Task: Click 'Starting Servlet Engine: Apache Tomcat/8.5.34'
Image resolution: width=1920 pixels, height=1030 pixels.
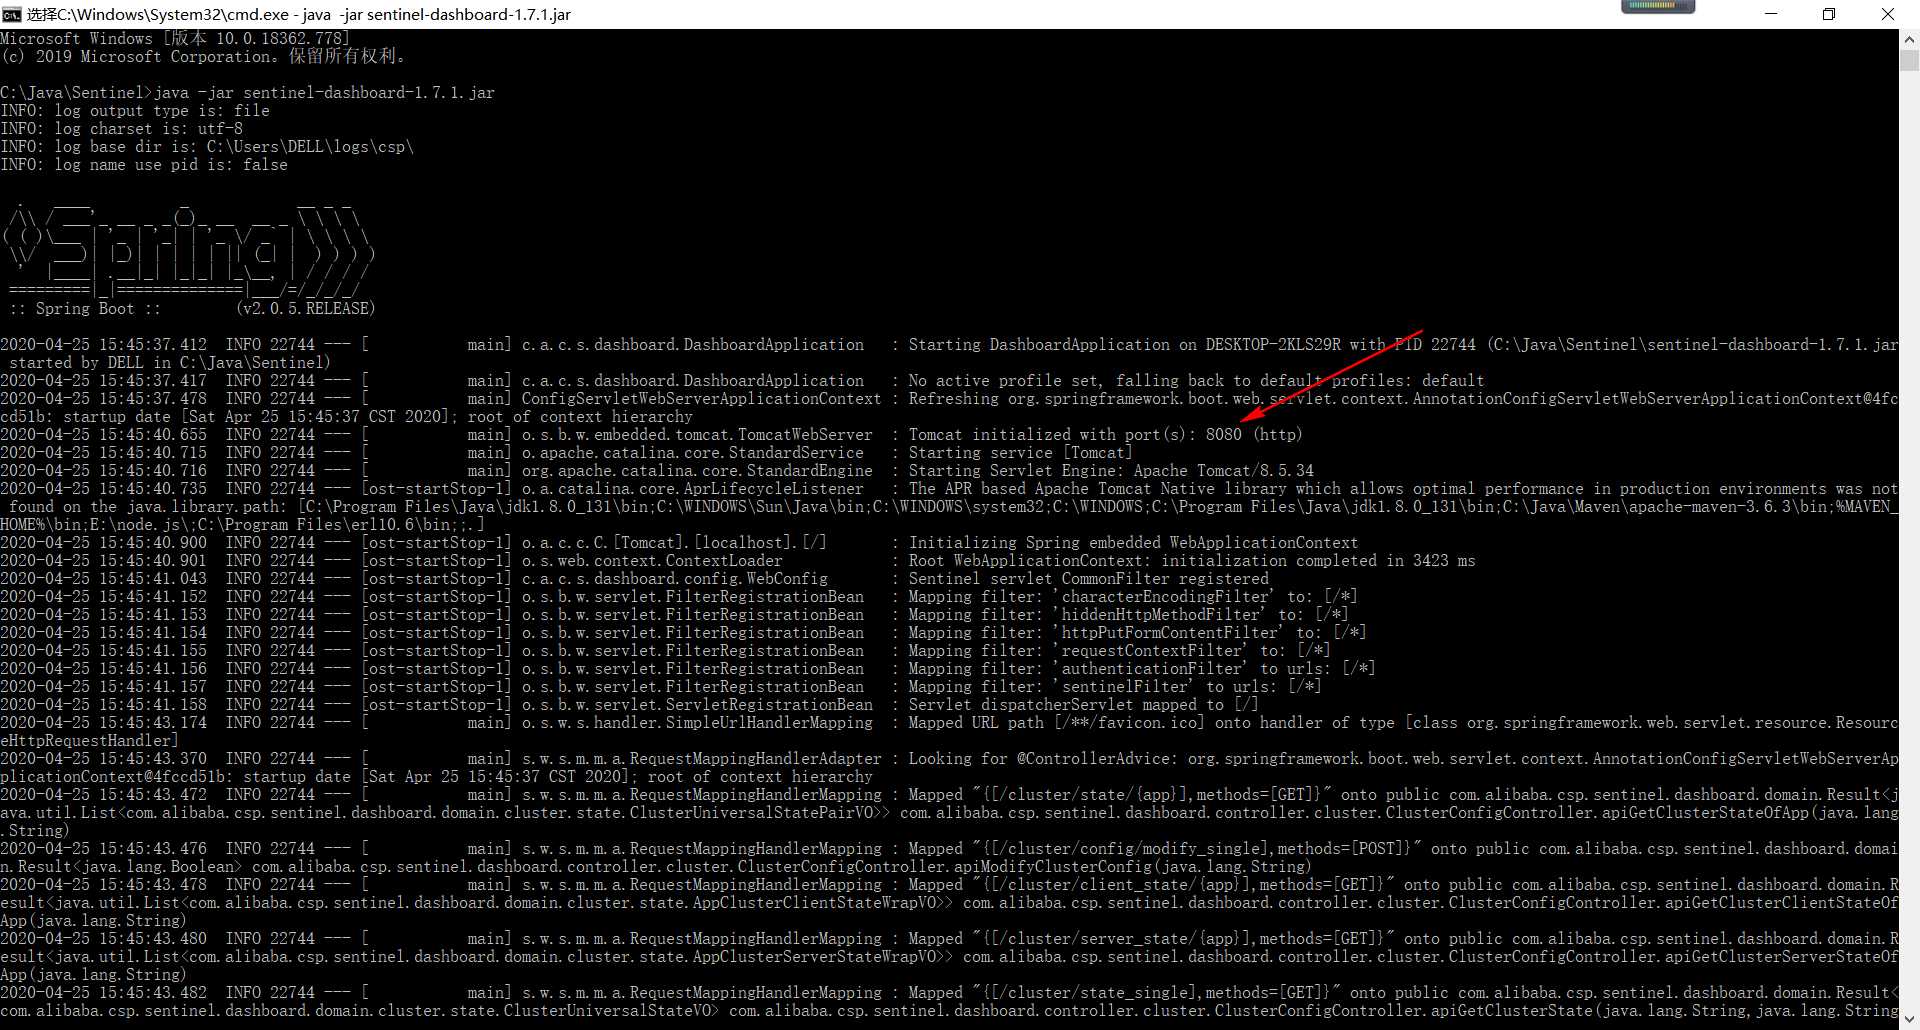Action: point(1111,471)
